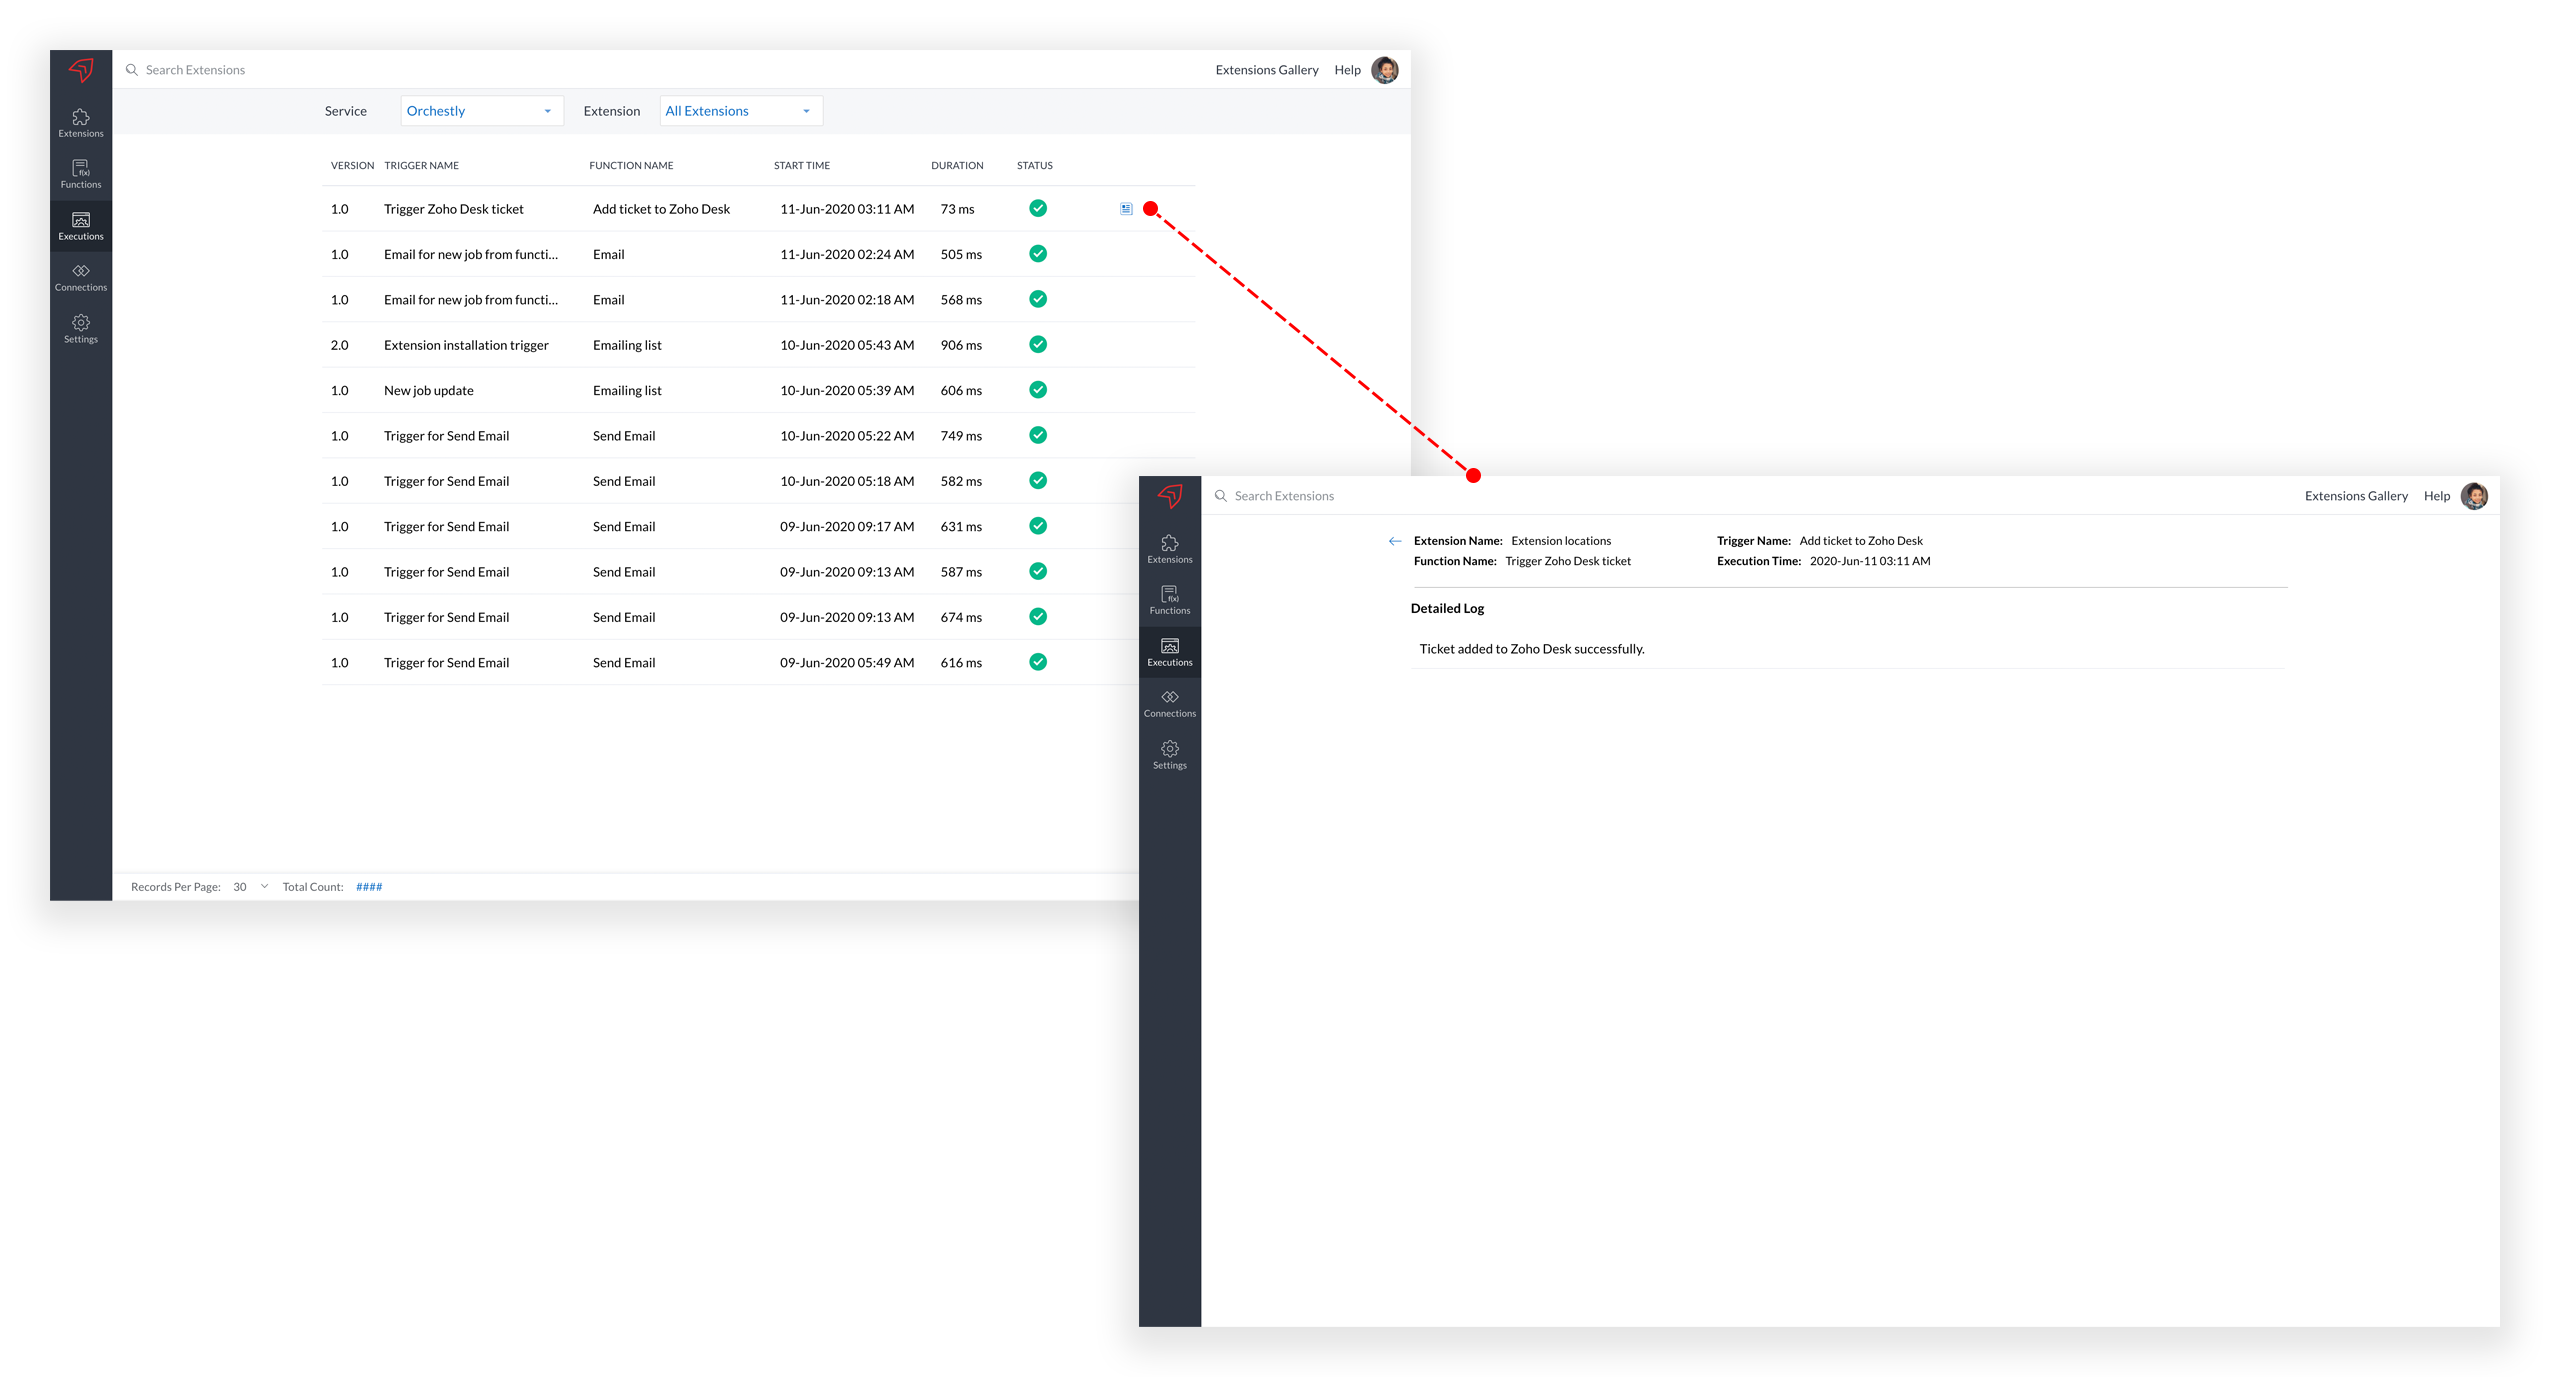Open Extensions Gallery link in left window
The width and height of the screenshot is (2550, 1377).
[1266, 70]
